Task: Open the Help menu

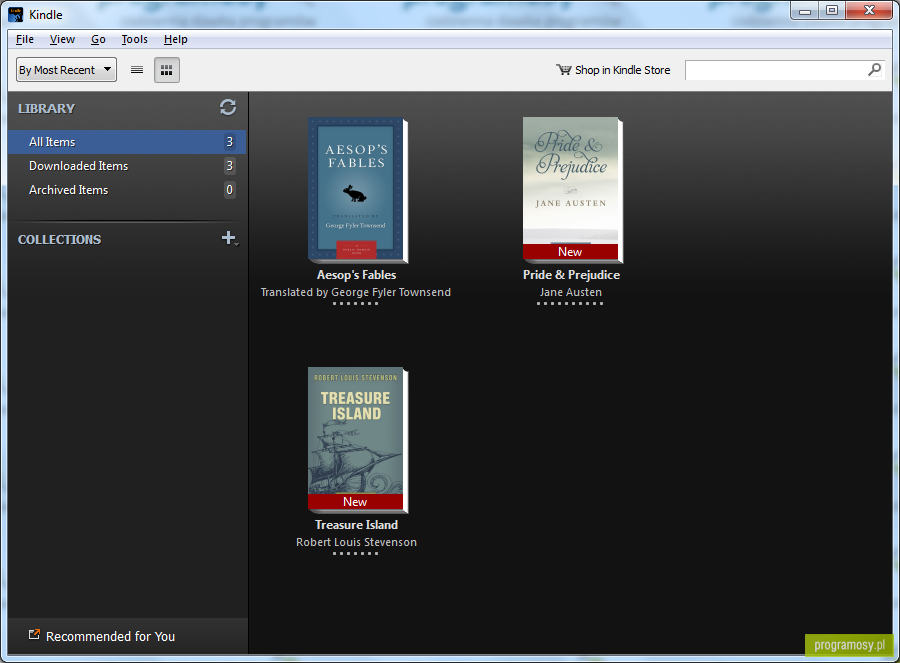Action: pyautogui.click(x=176, y=39)
